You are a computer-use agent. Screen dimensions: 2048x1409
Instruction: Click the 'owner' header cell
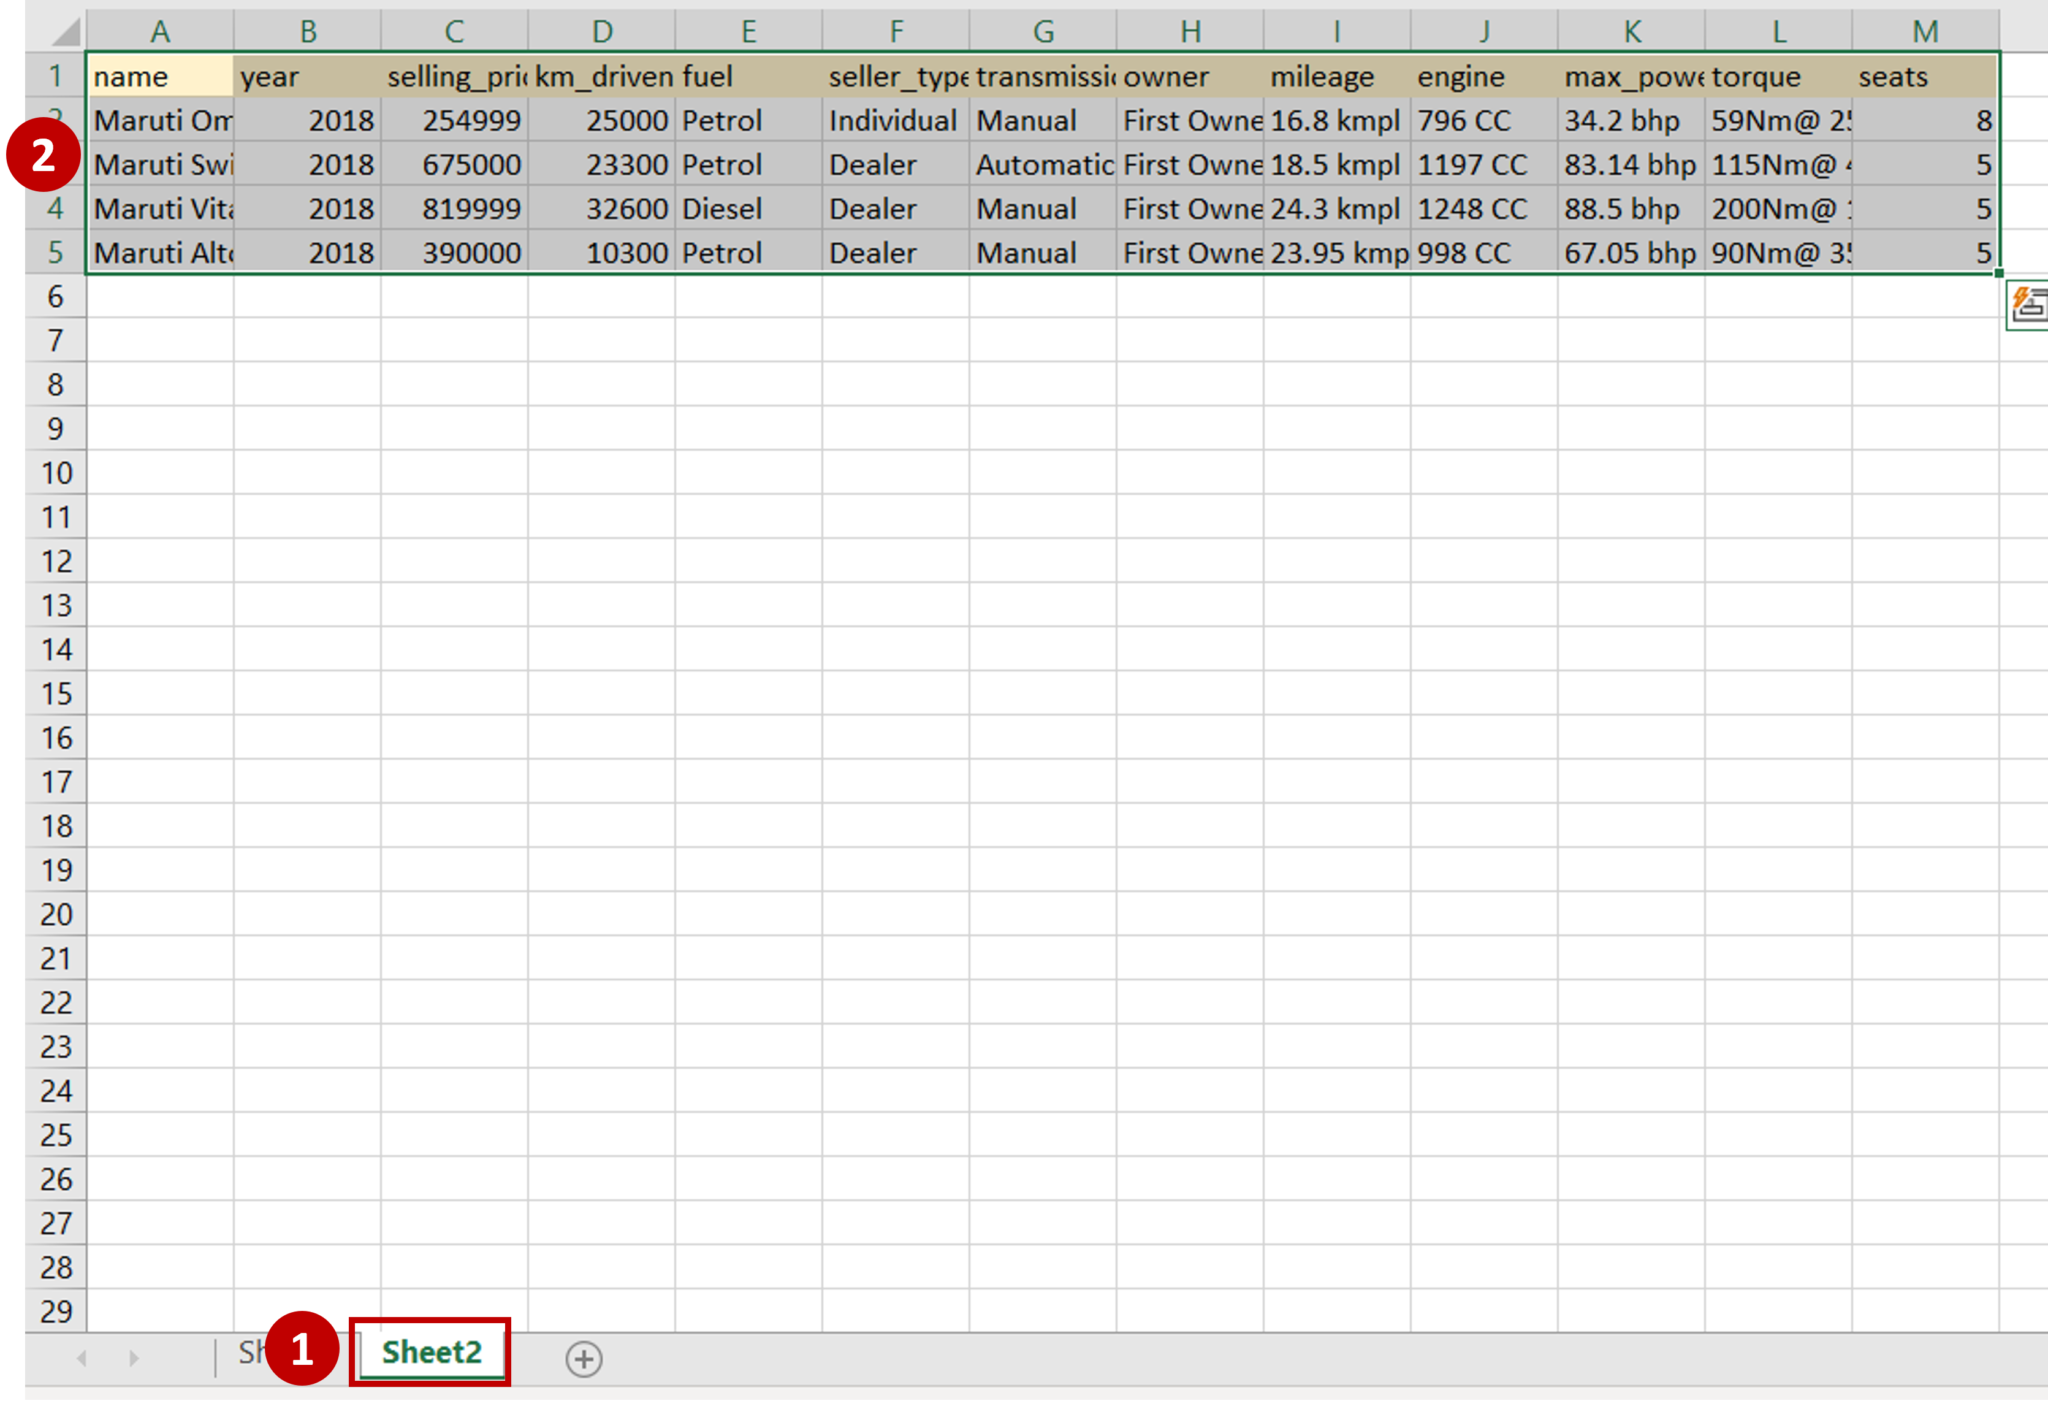click(x=1189, y=76)
